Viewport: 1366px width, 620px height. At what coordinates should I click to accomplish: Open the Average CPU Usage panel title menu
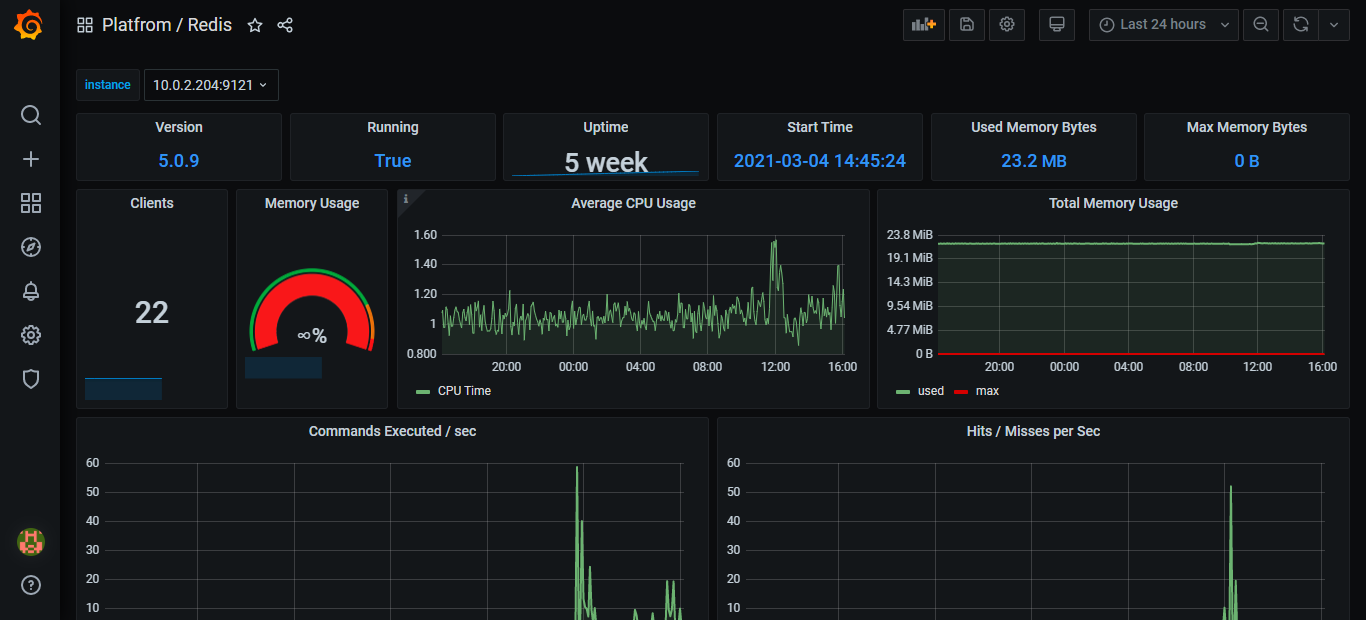pos(633,203)
